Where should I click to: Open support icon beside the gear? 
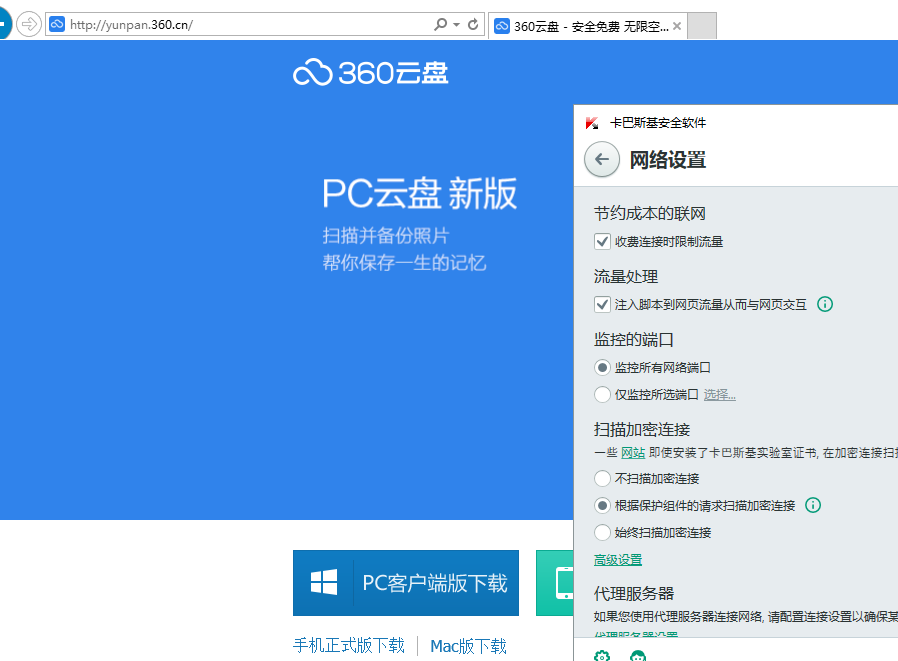tap(637, 655)
